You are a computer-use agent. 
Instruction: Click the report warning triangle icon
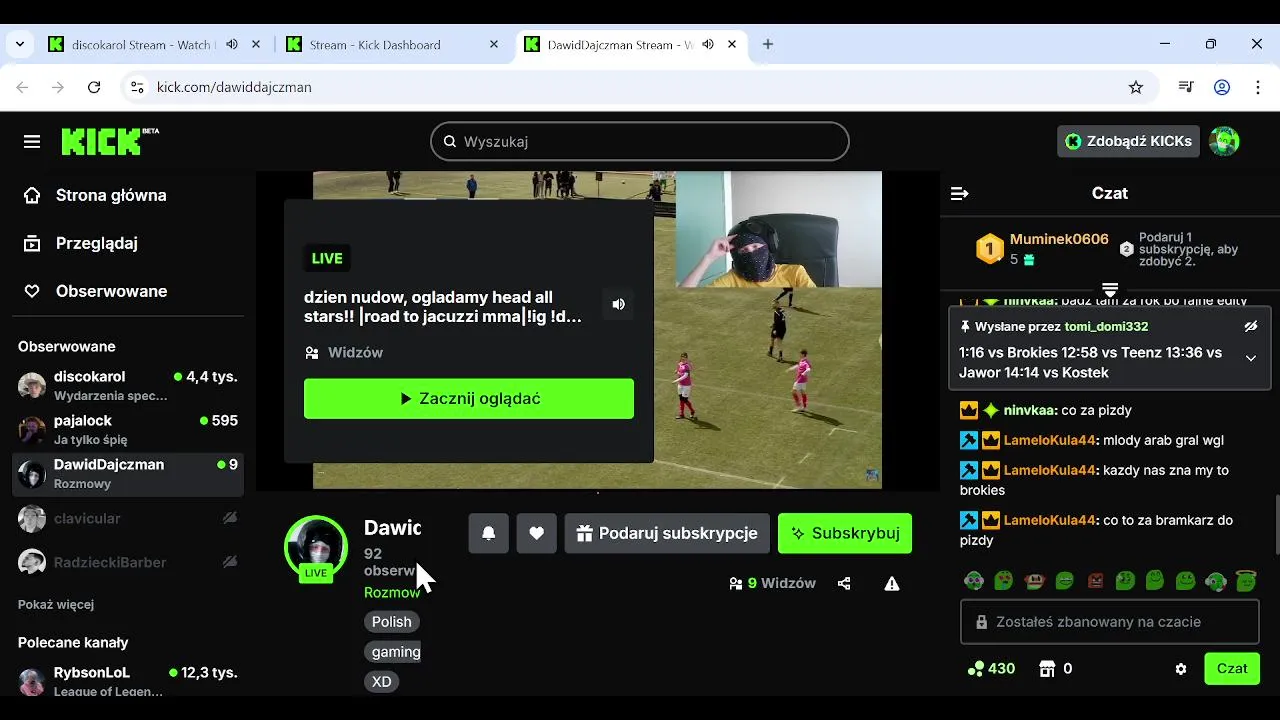[892, 583]
